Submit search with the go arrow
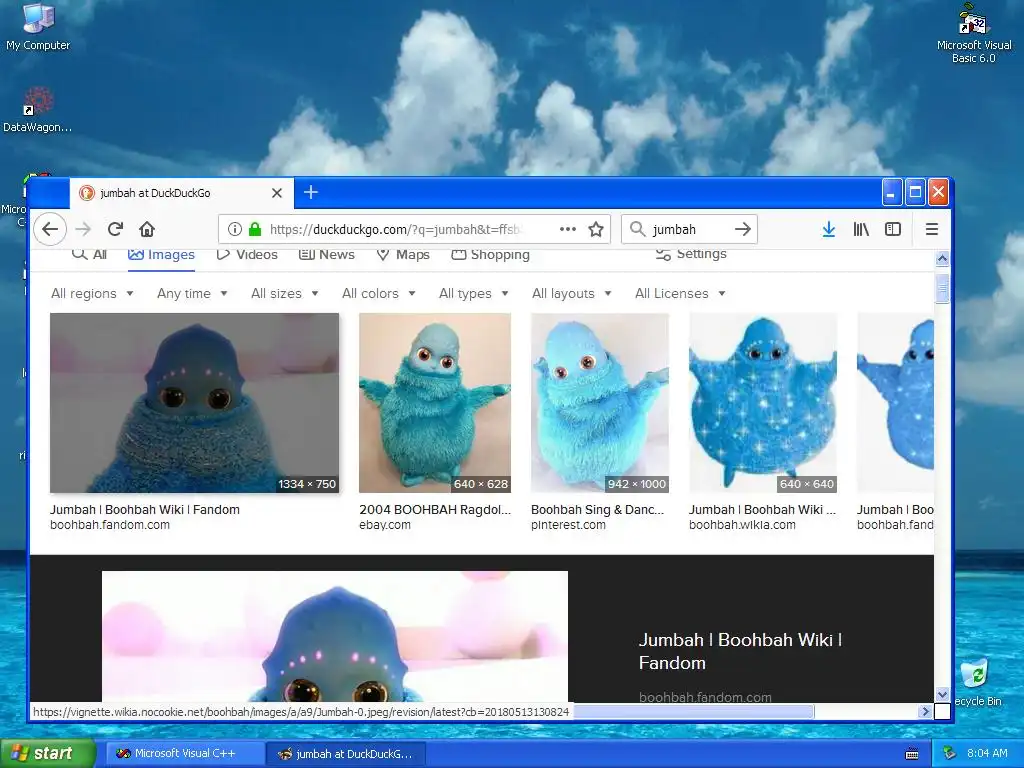 coord(743,229)
